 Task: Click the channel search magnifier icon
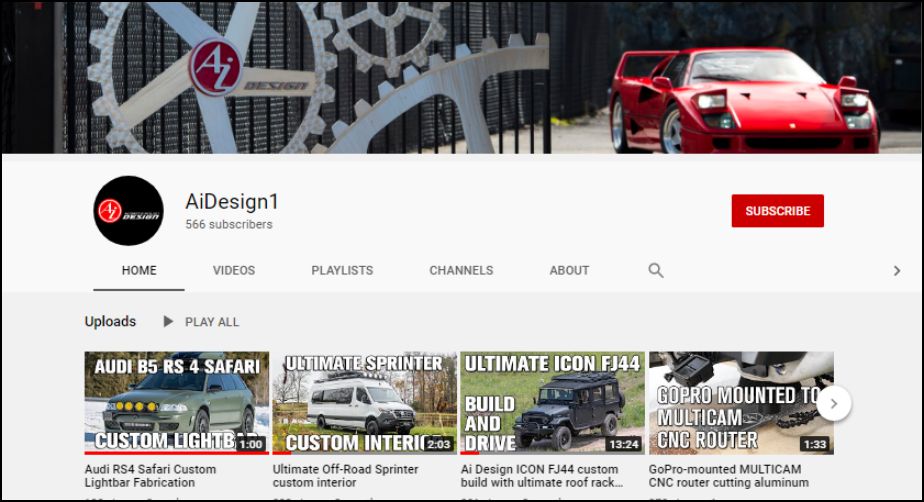(656, 270)
